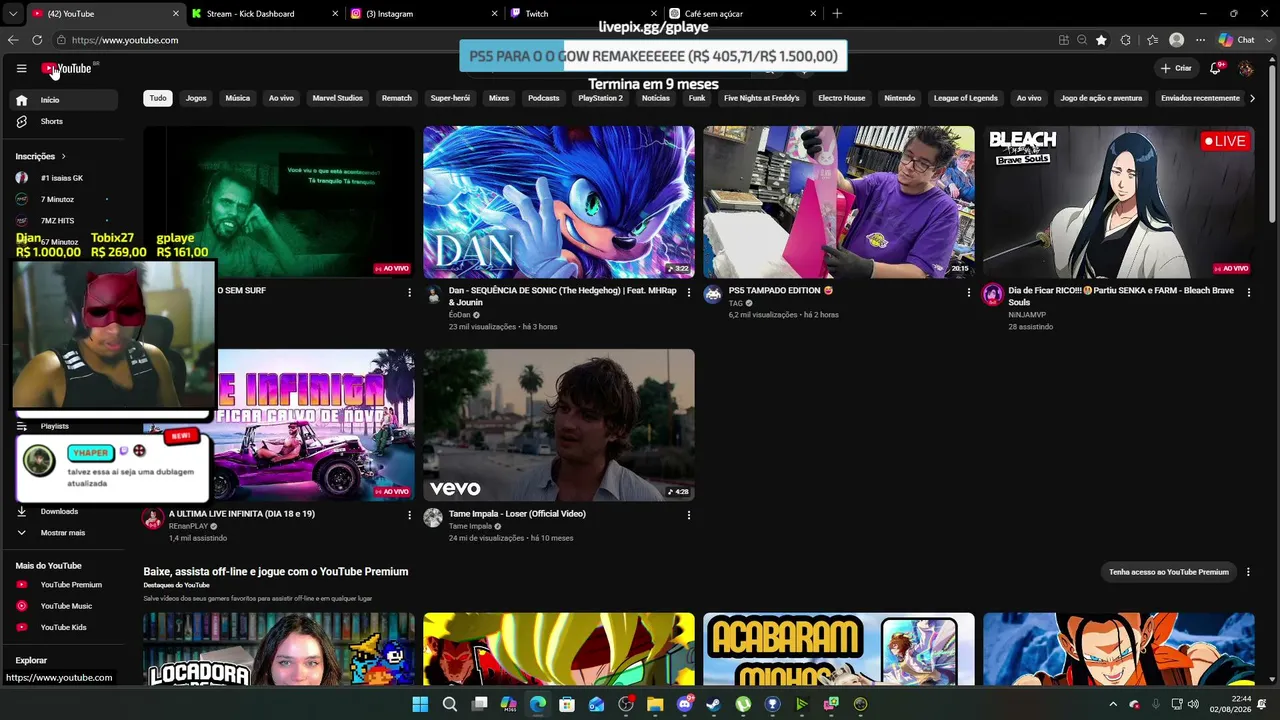
Task: Open the NINJAMVP channel name link
Action: pyautogui.click(x=1027, y=315)
